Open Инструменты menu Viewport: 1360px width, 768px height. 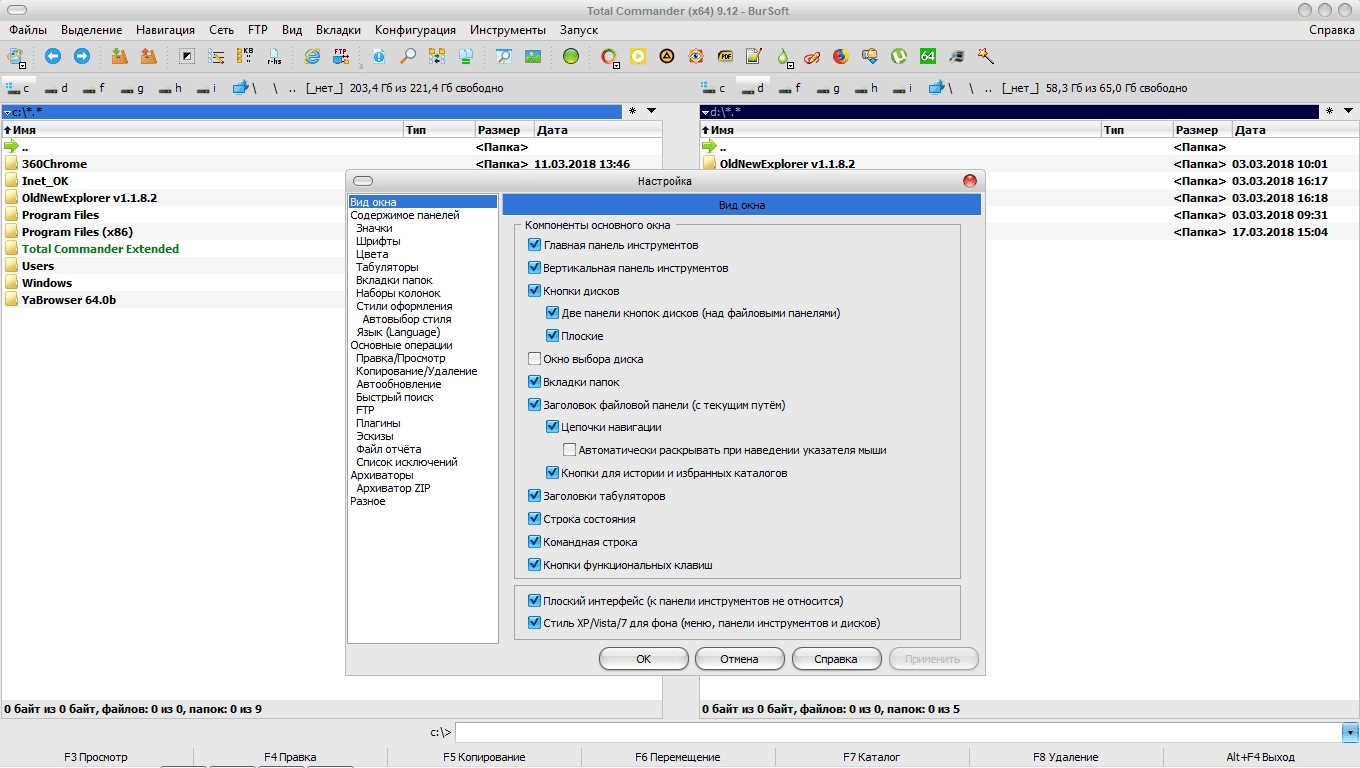(x=508, y=30)
